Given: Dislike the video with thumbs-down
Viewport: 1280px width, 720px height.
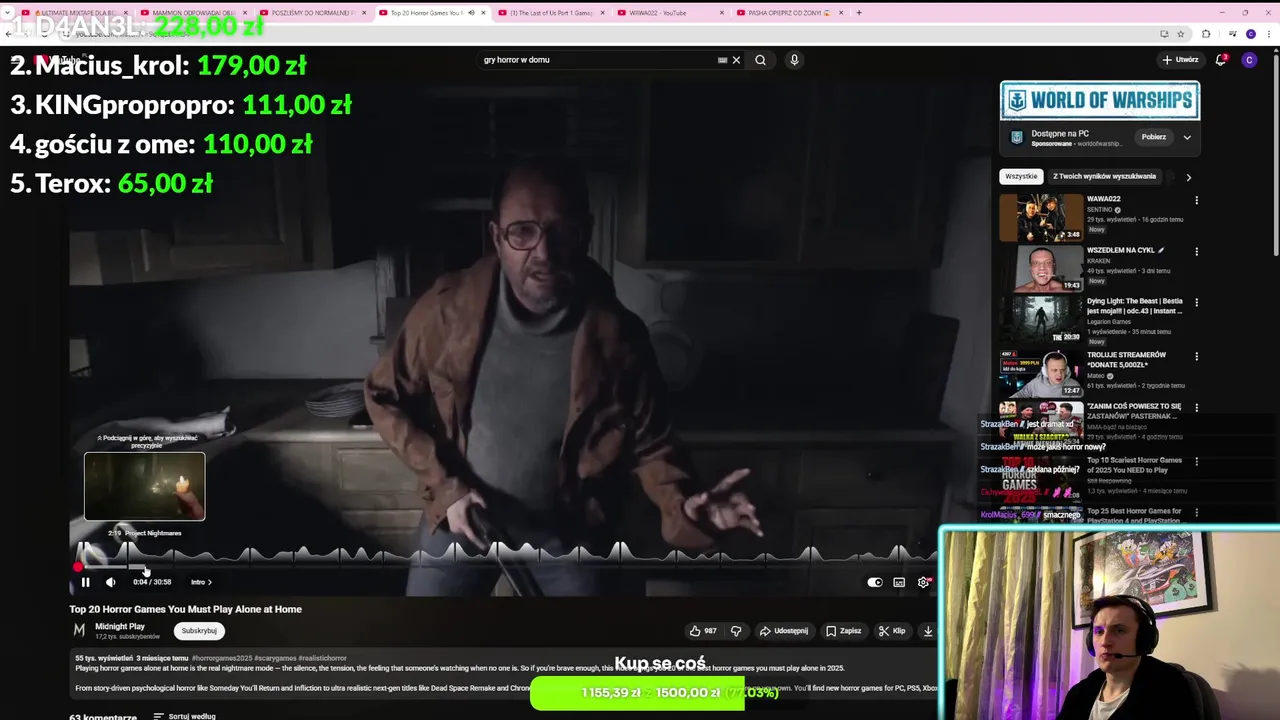Looking at the screenshot, I should tap(736, 631).
